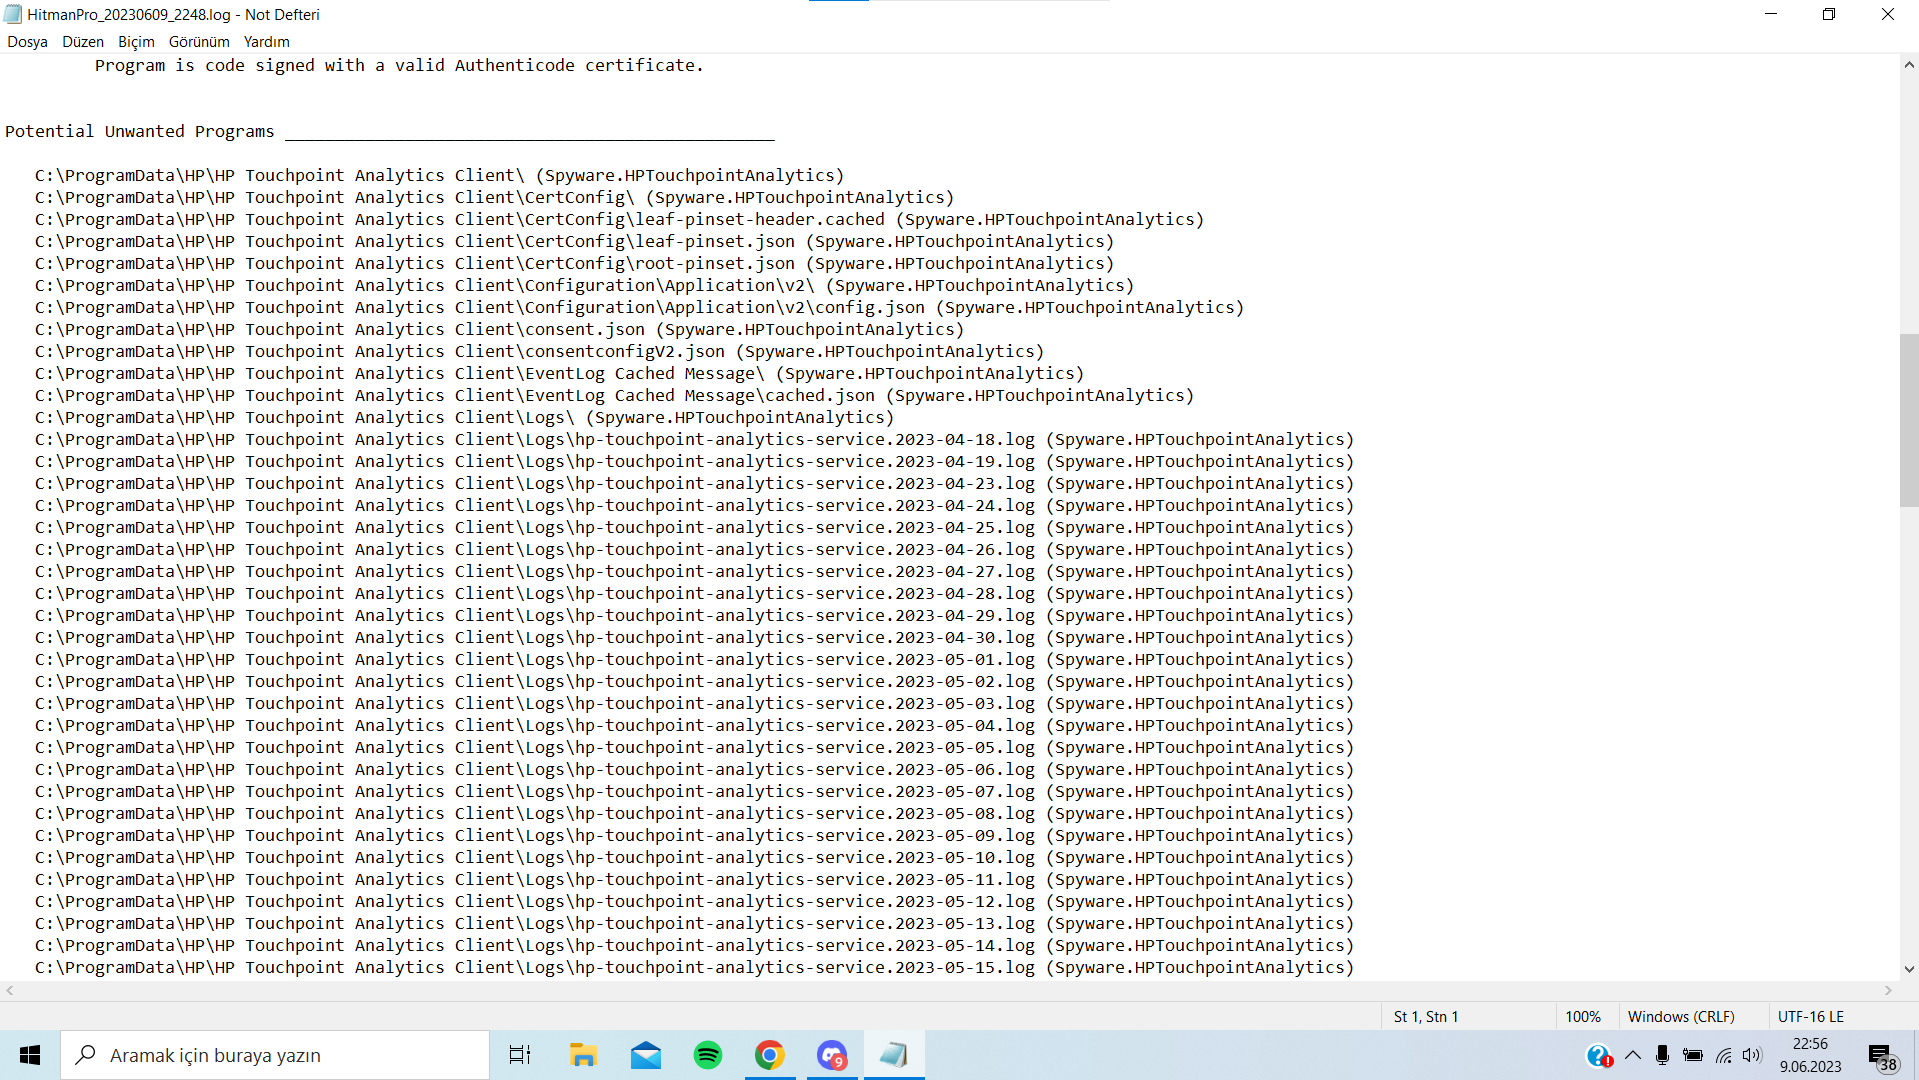
Task: Click the taskbar search box 'Aramak için buraya yazın'
Action: [275, 1055]
